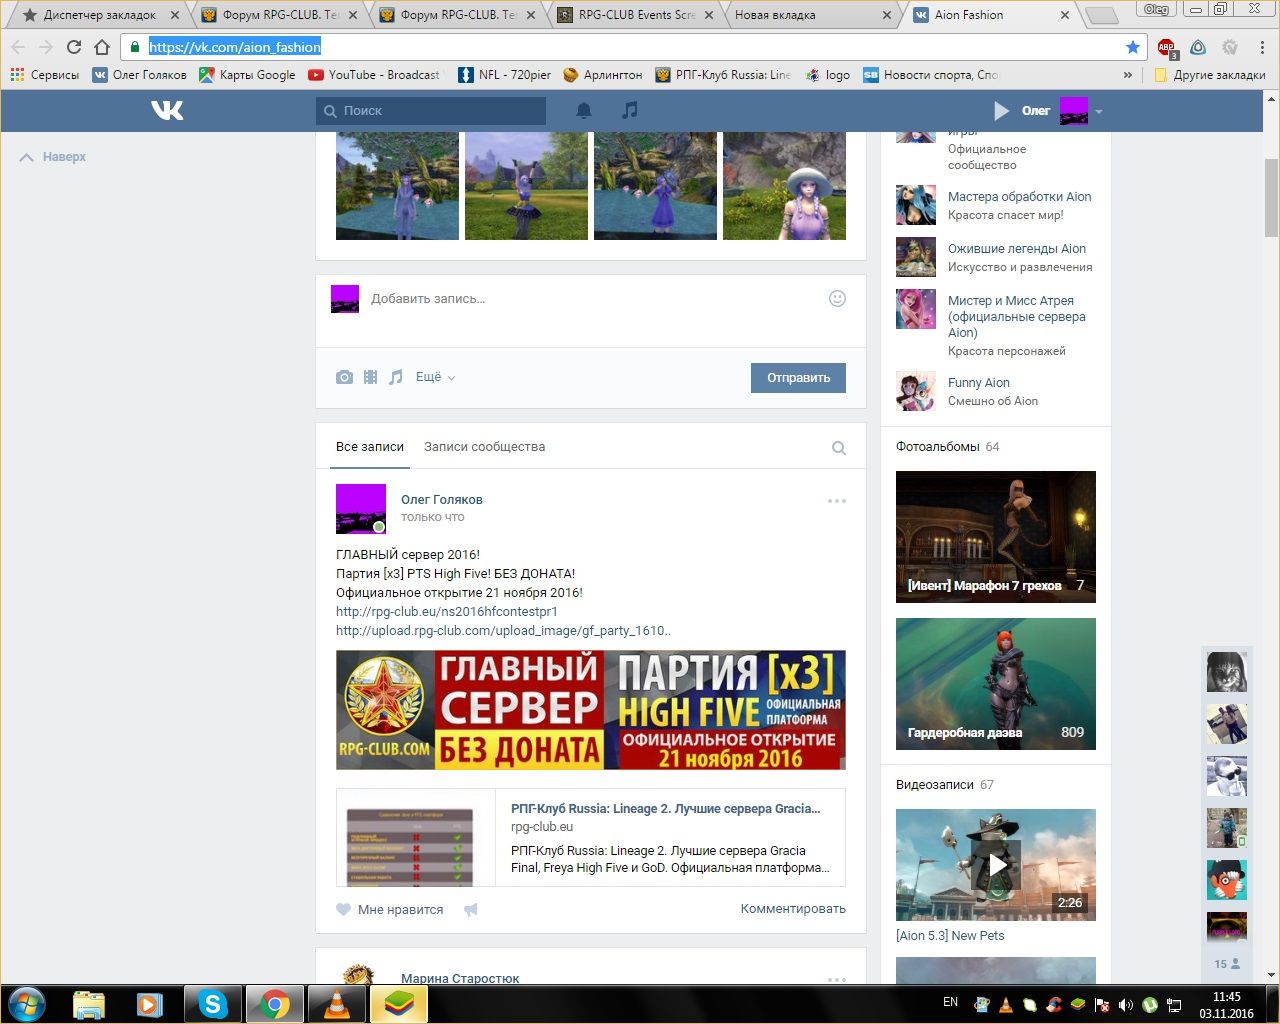This screenshot has width=1280, height=1024.
Task: Attach a photo via camera icon
Action: 344,377
